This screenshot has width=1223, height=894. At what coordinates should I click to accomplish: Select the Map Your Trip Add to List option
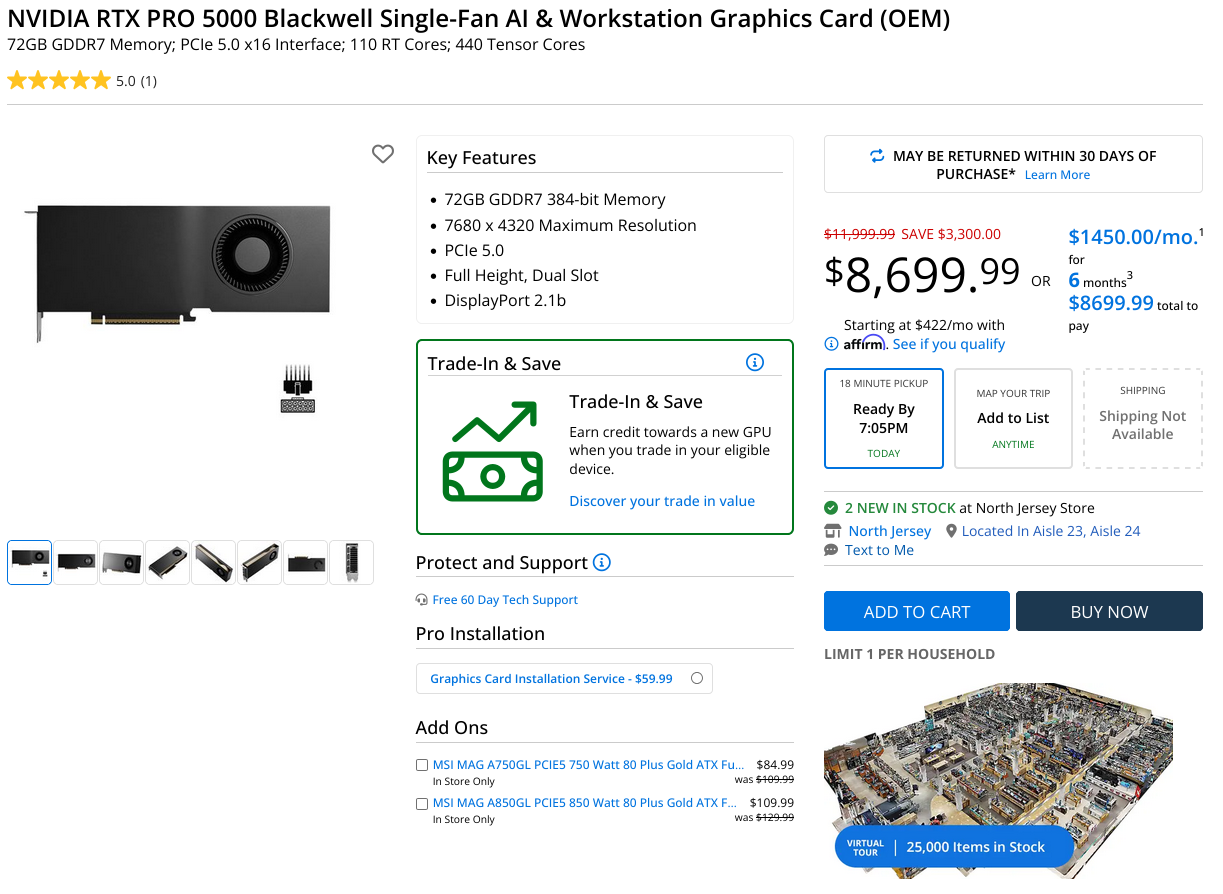[x=1013, y=418]
